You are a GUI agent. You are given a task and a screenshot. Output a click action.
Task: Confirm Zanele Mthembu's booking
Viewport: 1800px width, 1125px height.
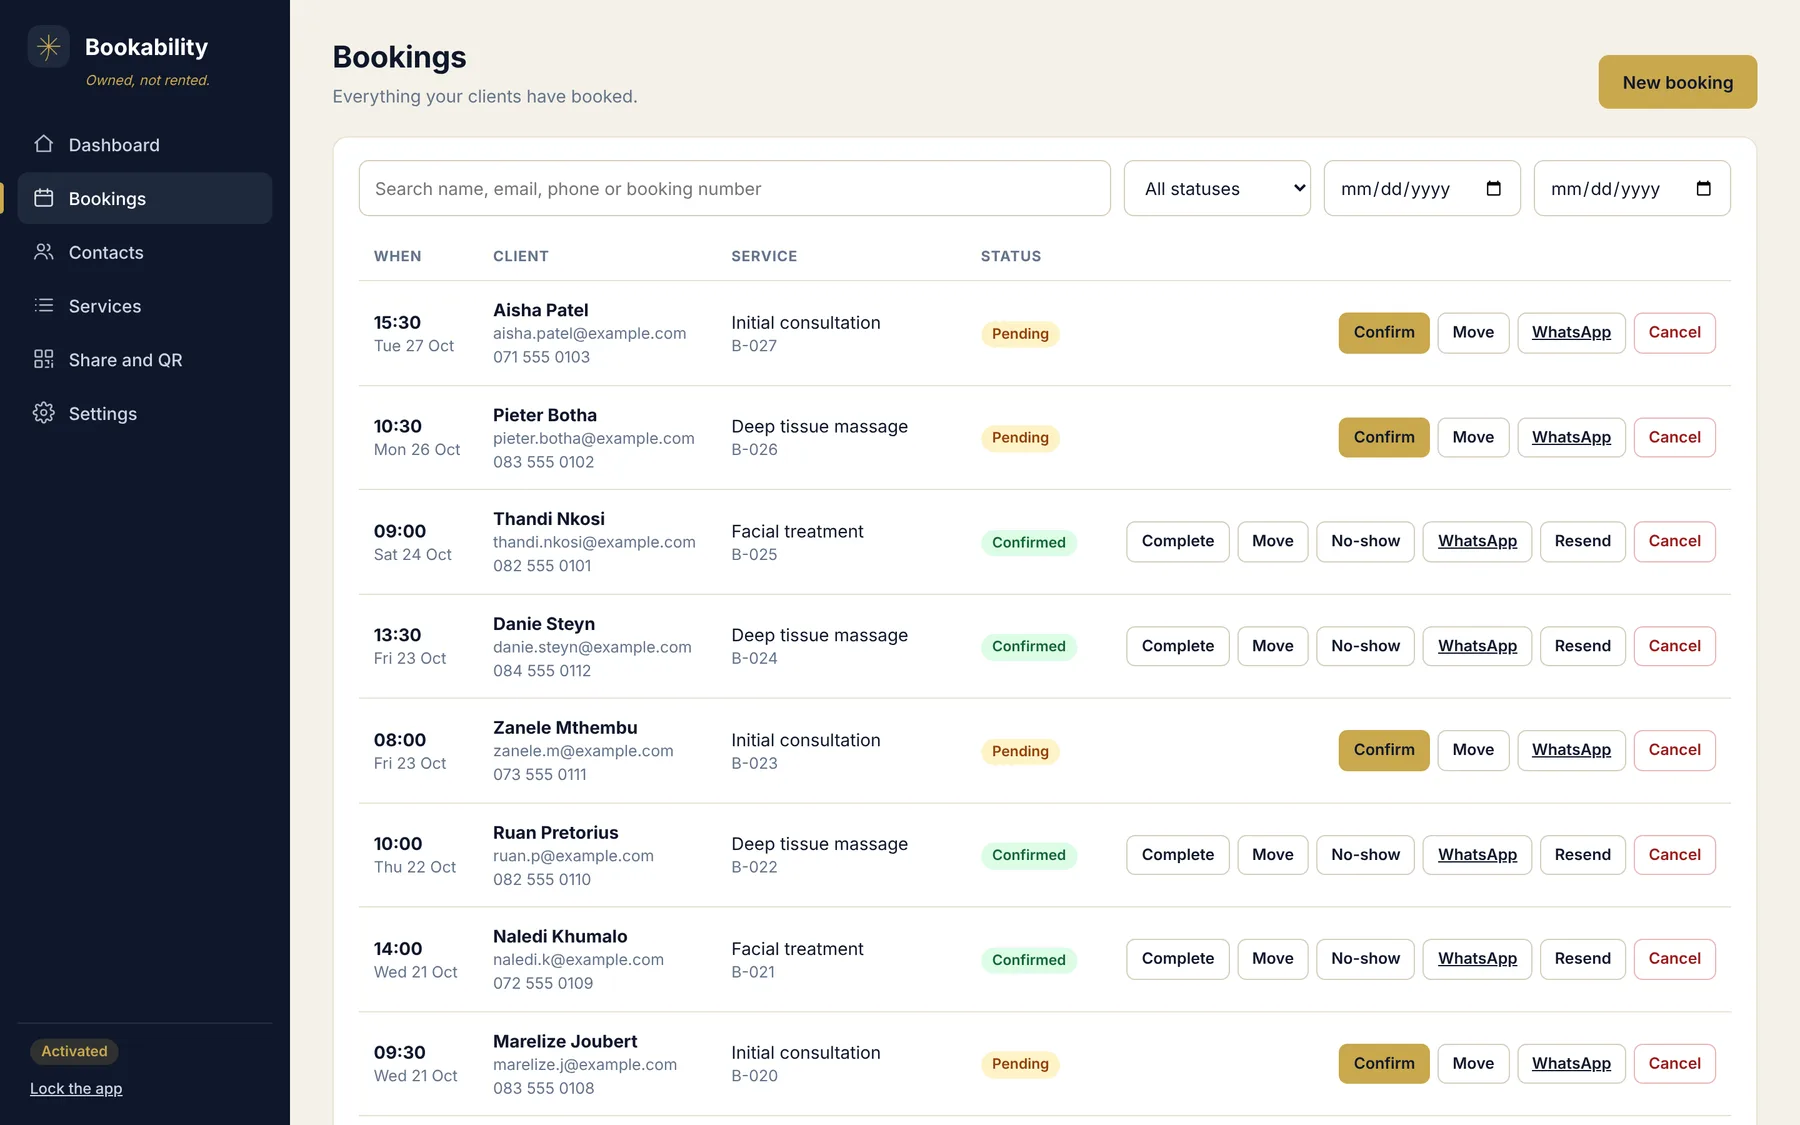pyautogui.click(x=1384, y=750)
